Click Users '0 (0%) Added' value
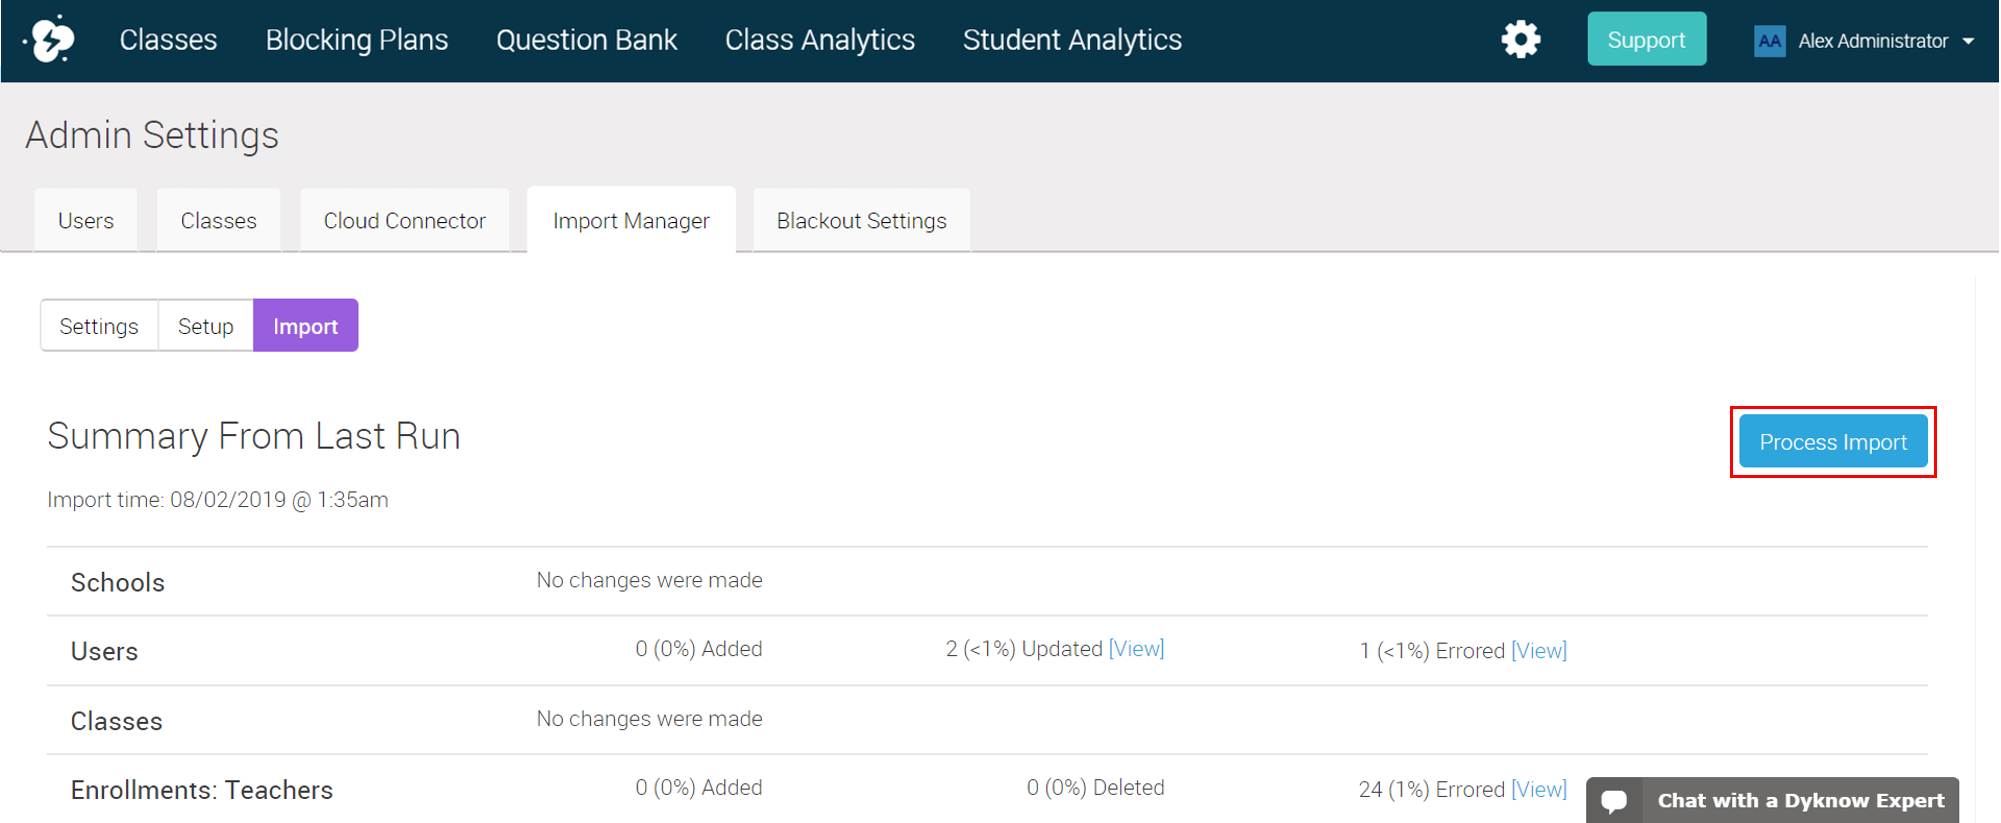Screen dimensions: 2001x823 pos(699,649)
